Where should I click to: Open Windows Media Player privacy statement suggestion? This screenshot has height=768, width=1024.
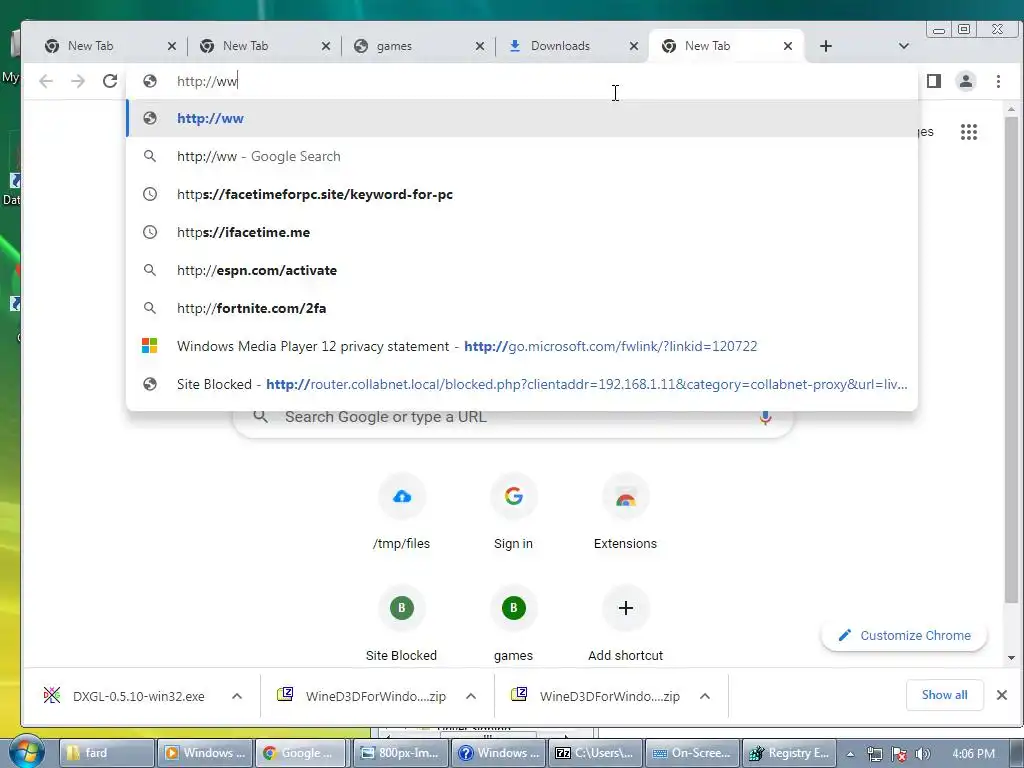click(x=522, y=345)
